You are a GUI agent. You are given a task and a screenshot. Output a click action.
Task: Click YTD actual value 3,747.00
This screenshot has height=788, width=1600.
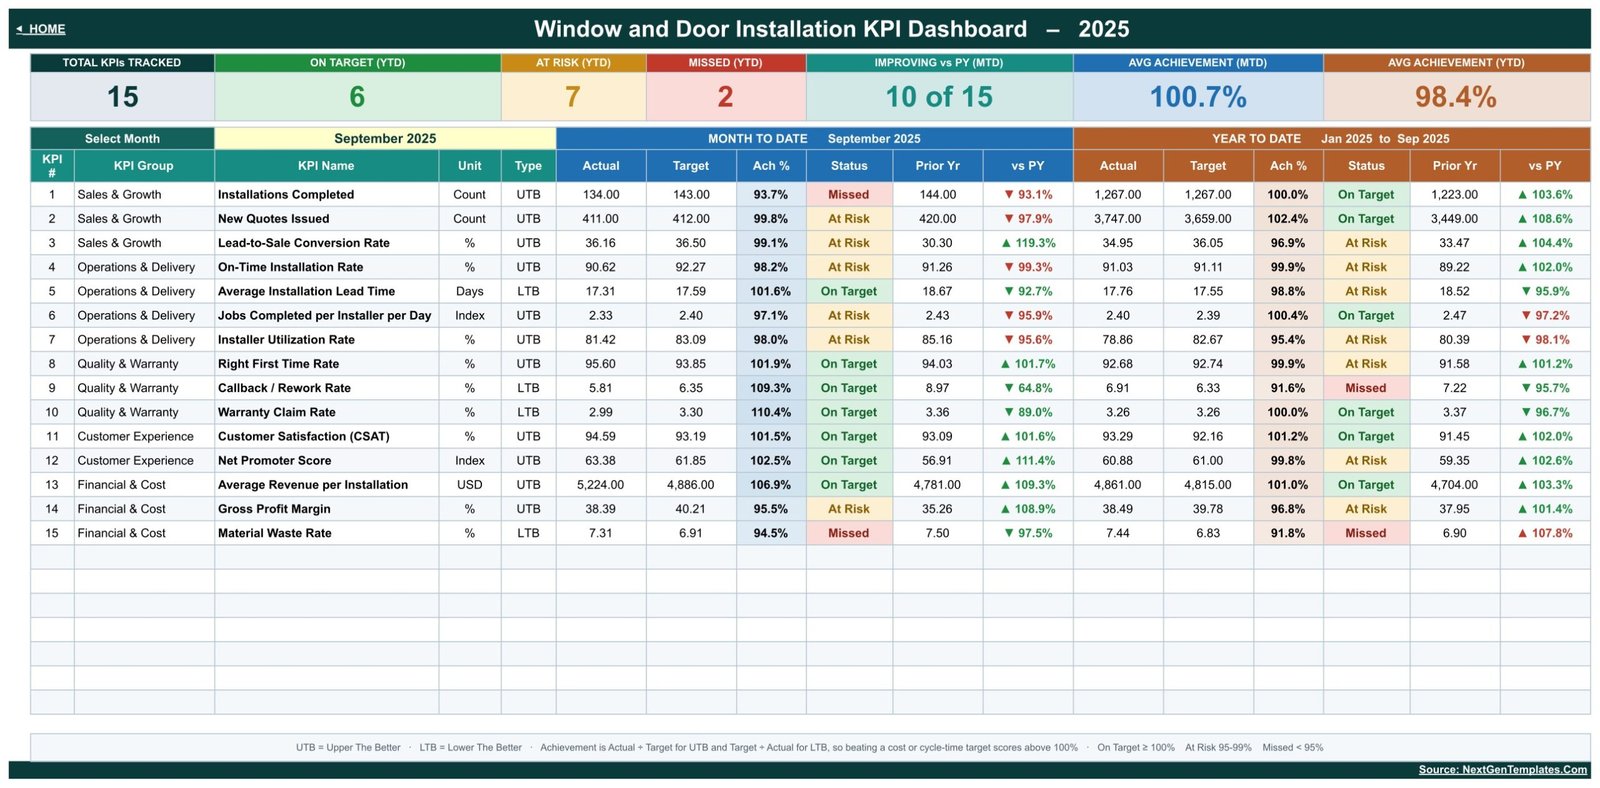1118,219
